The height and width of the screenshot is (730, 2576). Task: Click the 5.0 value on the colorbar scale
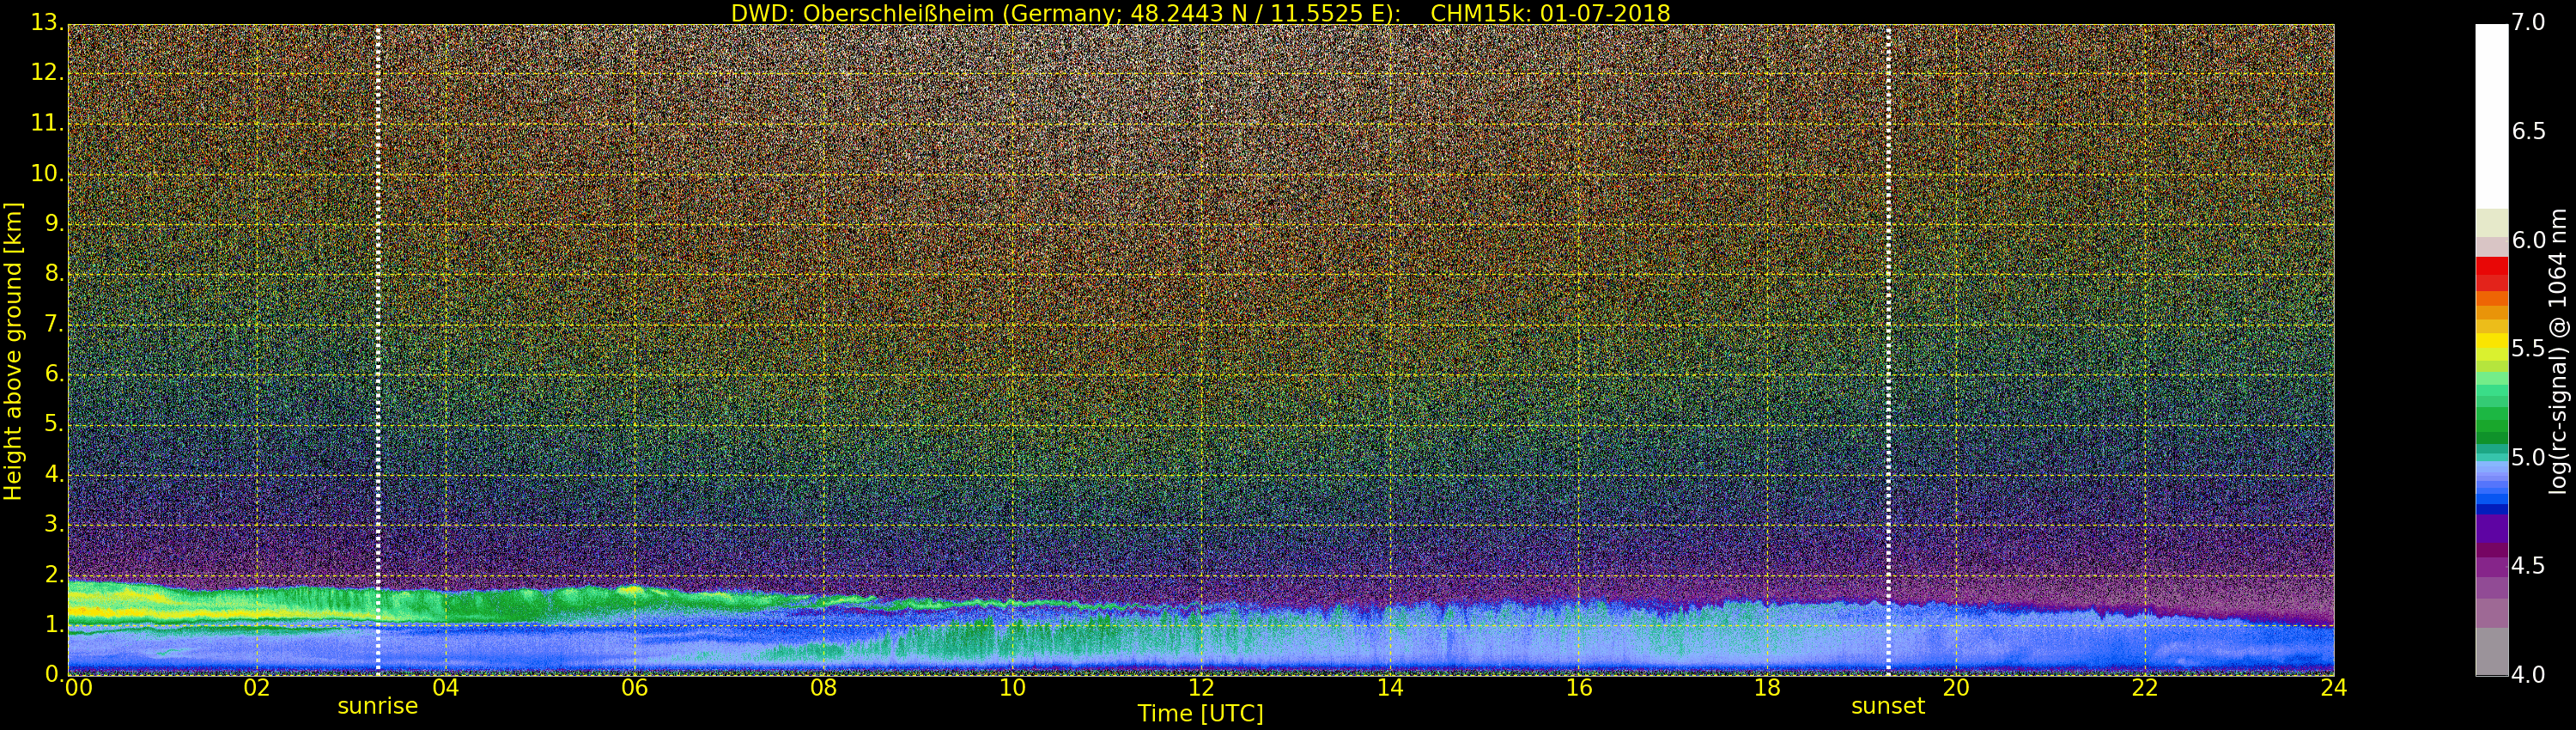pyautogui.click(x=2529, y=458)
